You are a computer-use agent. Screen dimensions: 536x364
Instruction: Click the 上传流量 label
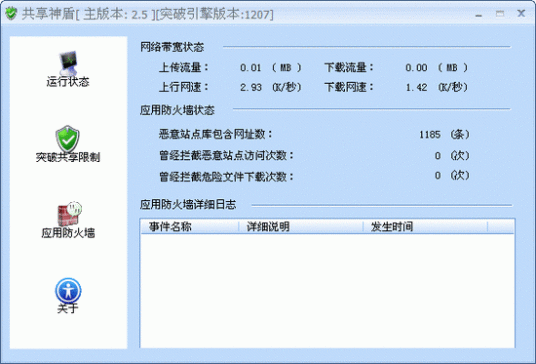click(x=184, y=67)
